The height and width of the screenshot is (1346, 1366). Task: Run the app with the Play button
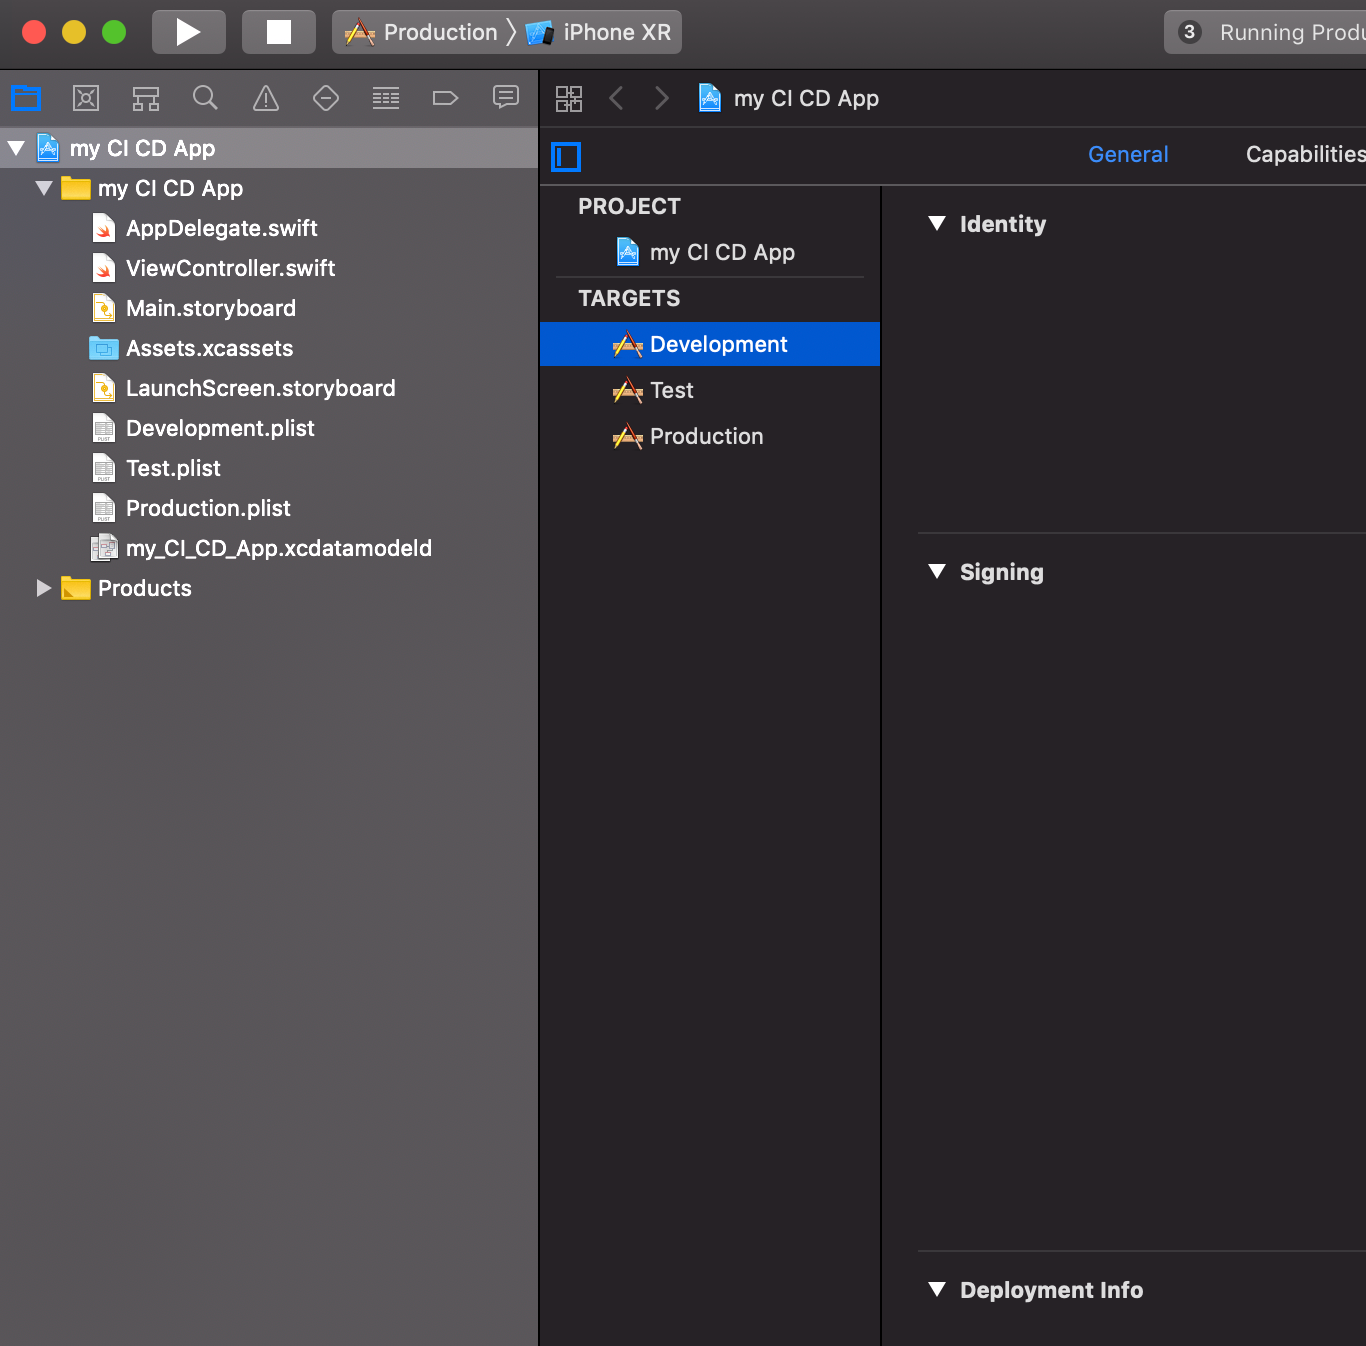(x=189, y=32)
